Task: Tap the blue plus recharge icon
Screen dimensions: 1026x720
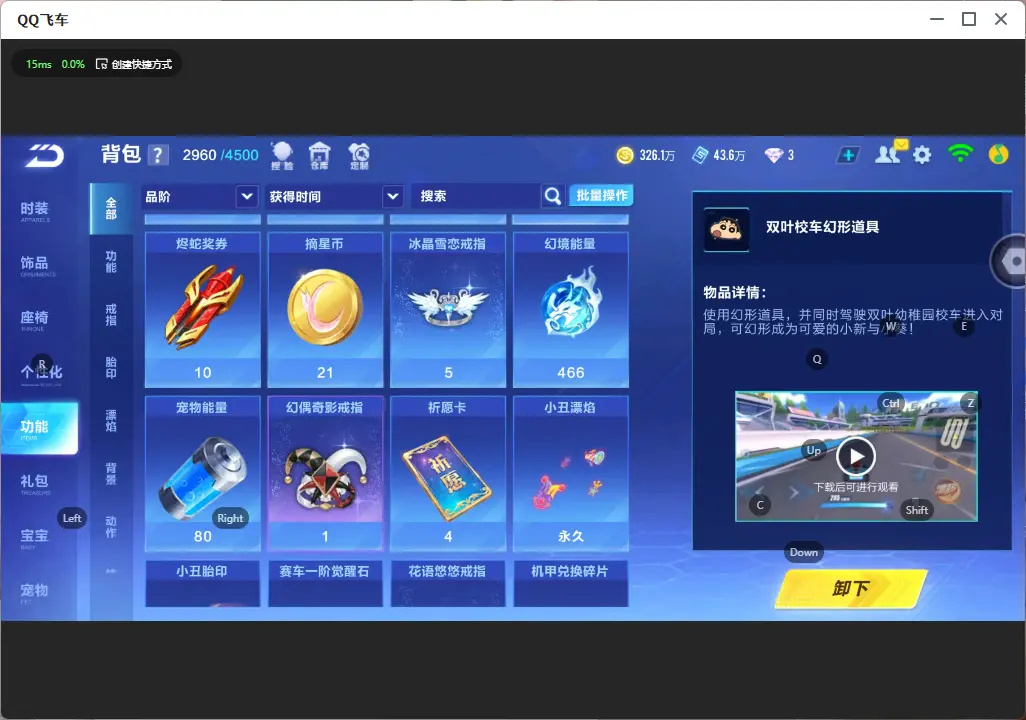Action: click(847, 155)
